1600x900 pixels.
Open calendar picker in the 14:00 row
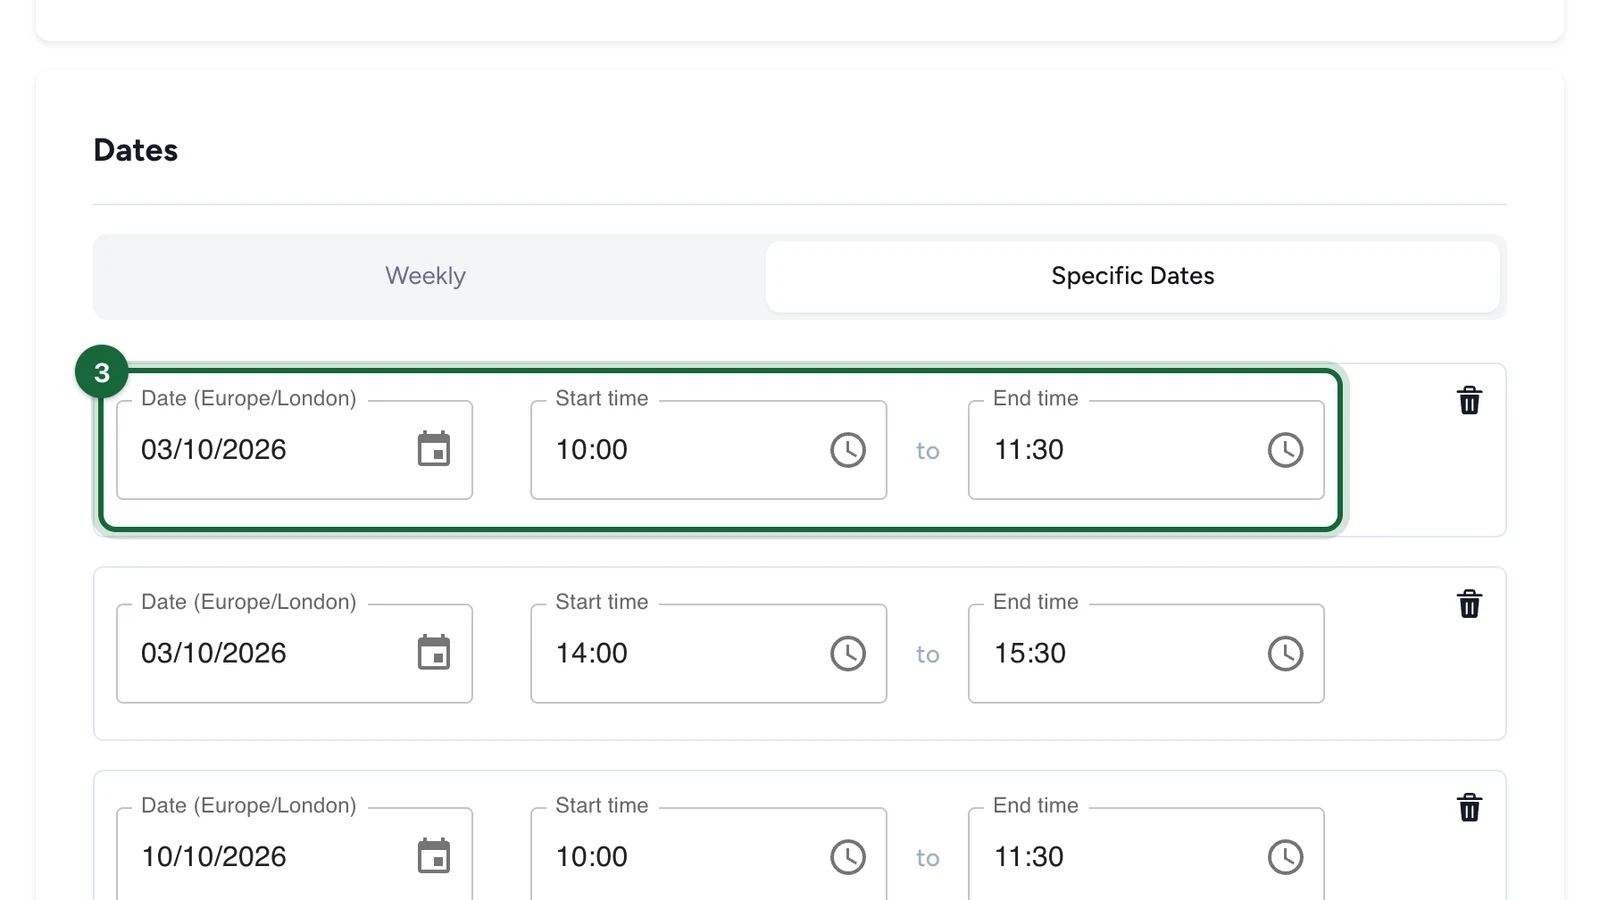click(x=434, y=653)
